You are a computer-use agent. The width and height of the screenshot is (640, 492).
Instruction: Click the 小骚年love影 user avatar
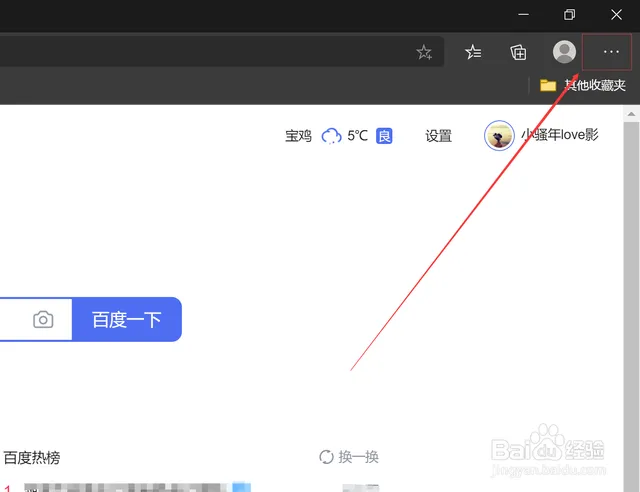(x=499, y=136)
